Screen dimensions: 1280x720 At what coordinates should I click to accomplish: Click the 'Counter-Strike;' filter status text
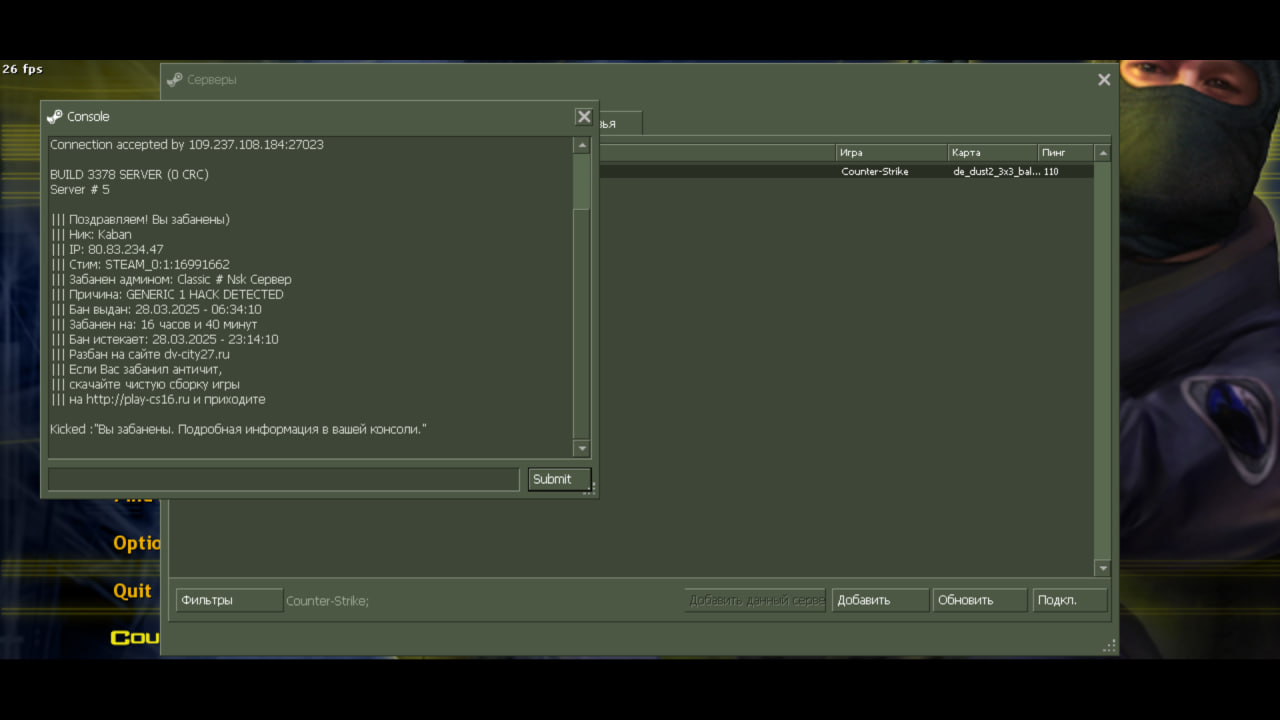coord(328,601)
